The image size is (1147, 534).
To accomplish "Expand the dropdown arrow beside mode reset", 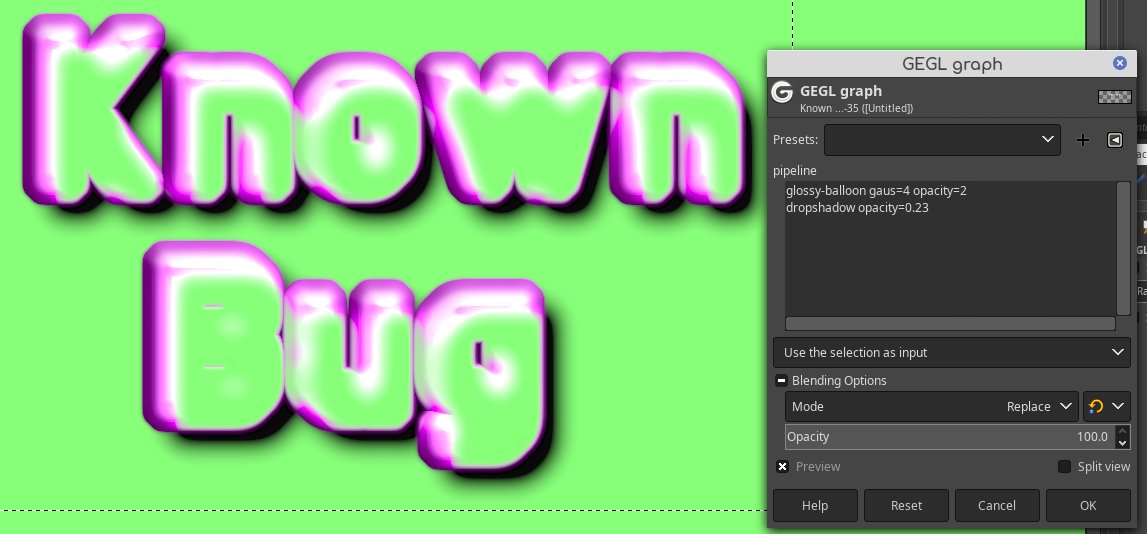I will point(1118,407).
